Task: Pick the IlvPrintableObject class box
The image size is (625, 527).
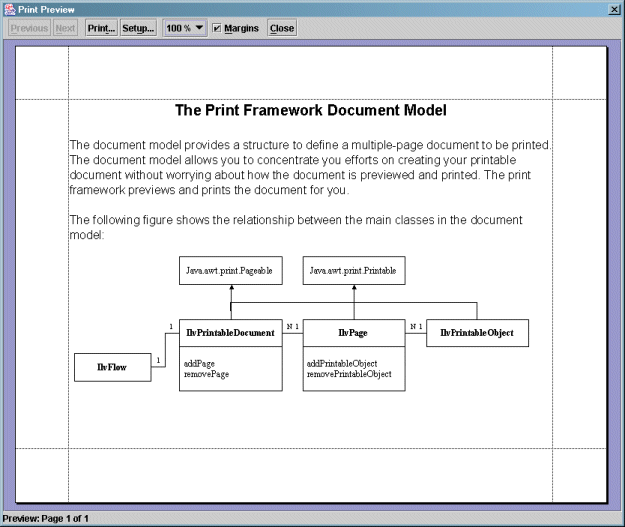Action: point(477,333)
